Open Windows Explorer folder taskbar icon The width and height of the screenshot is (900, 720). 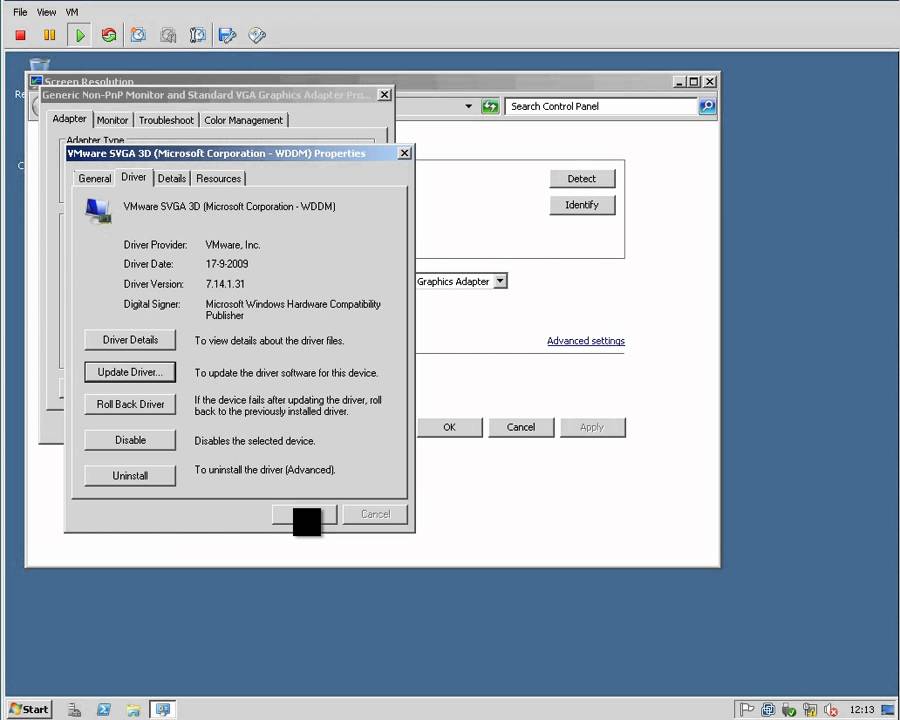click(x=133, y=710)
